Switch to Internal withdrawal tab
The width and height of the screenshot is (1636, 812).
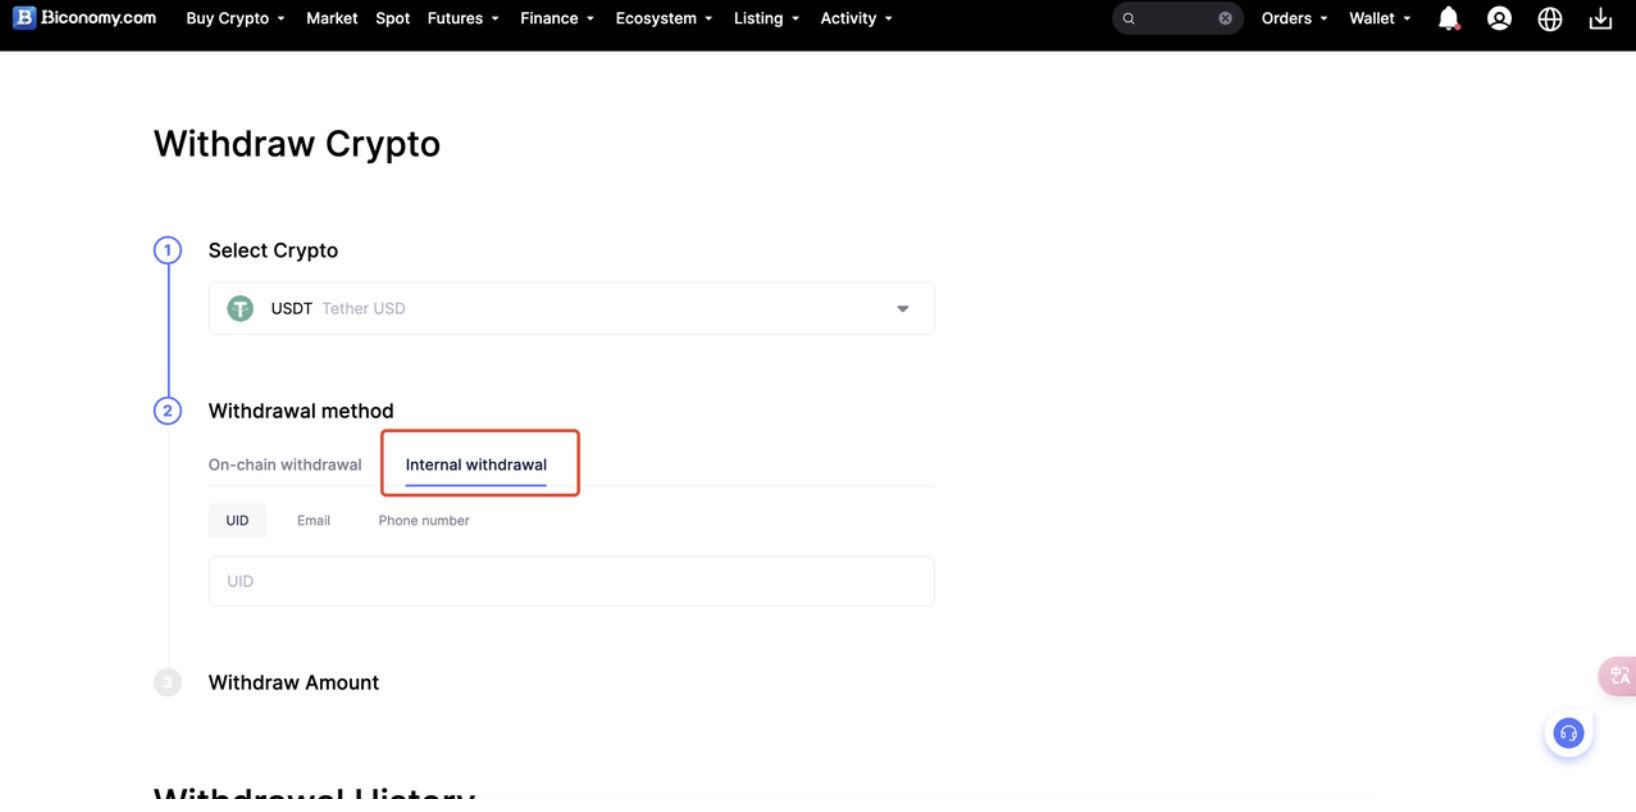476,464
